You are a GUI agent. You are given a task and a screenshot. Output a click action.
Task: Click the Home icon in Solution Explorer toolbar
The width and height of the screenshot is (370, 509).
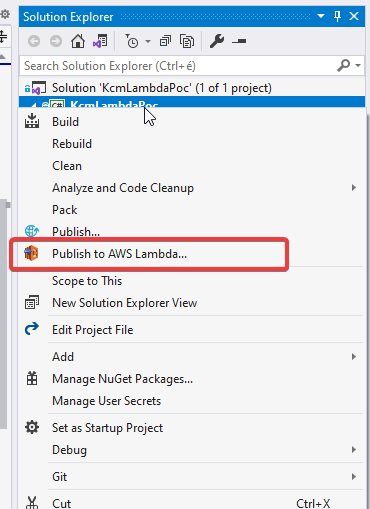pos(78,41)
